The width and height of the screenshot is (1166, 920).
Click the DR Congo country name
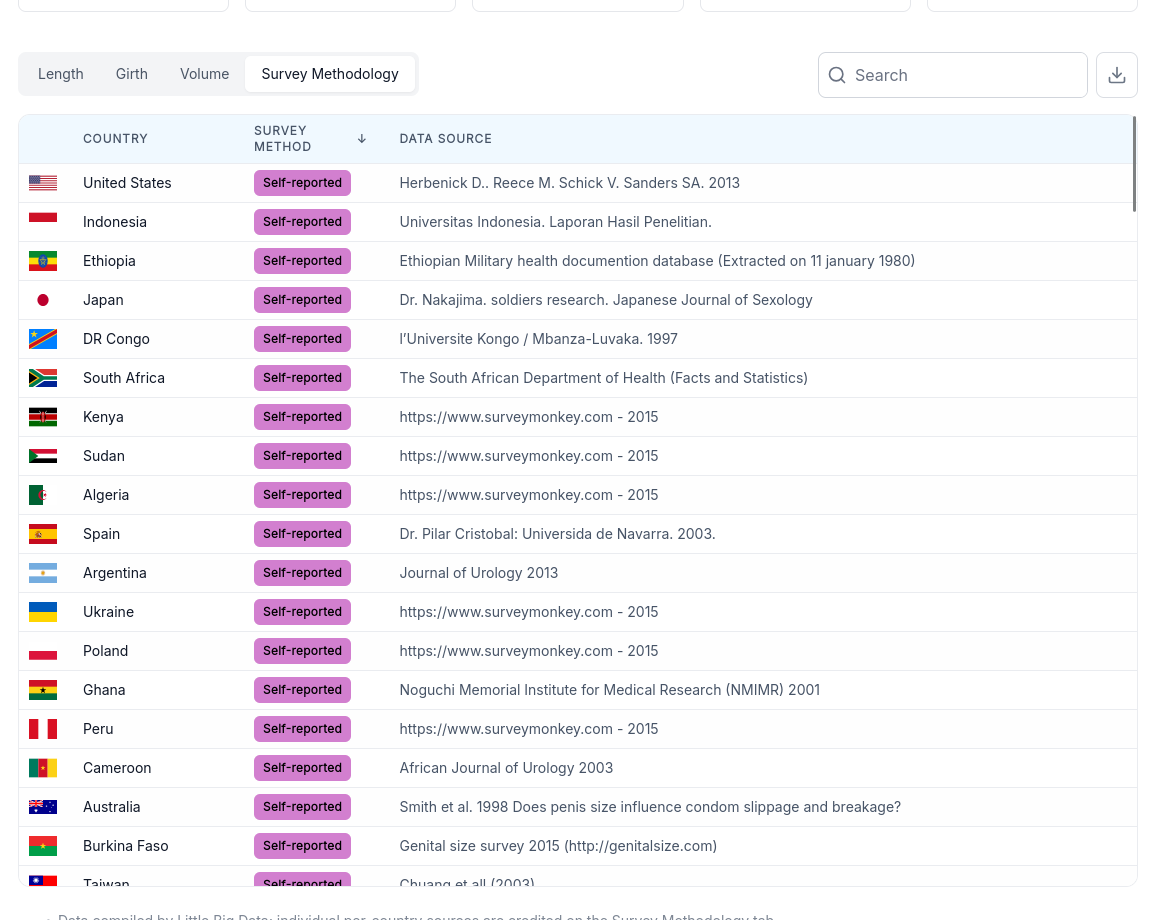pos(117,339)
